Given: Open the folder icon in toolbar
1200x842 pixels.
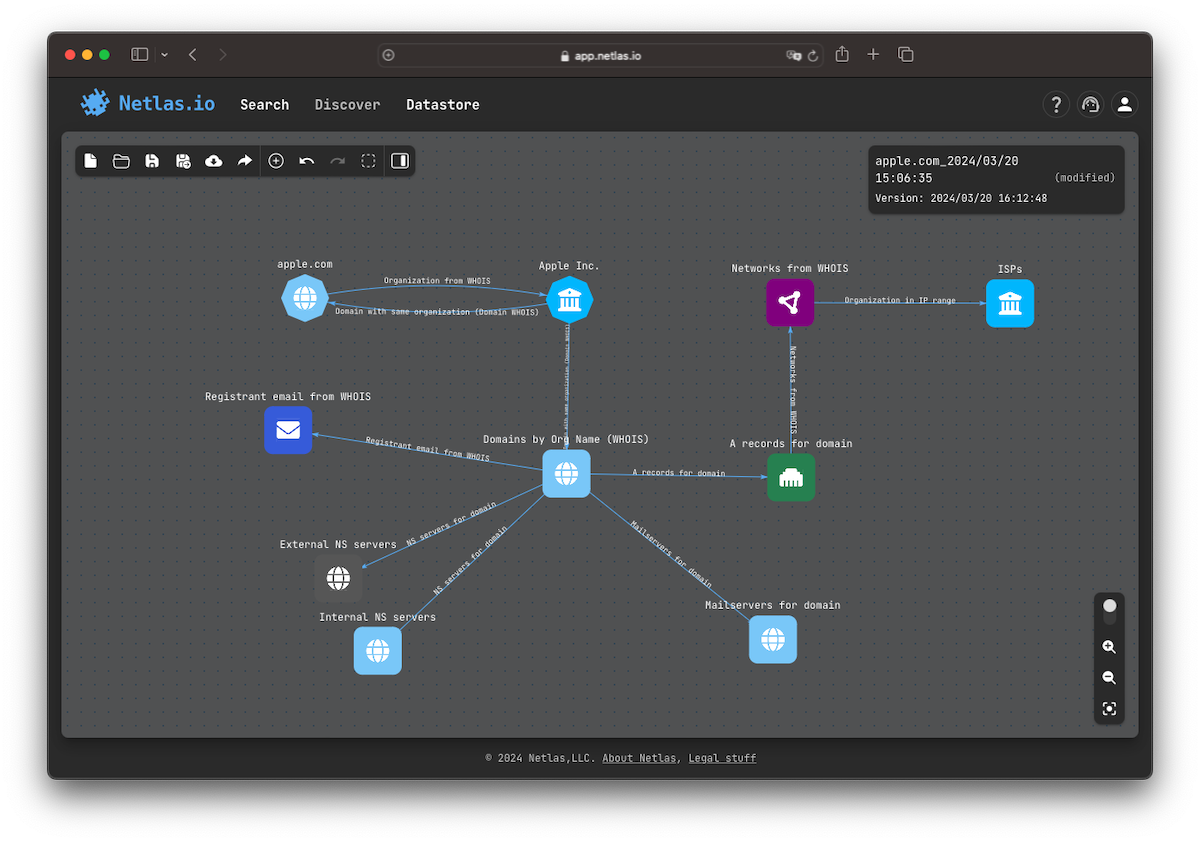Looking at the screenshot, I should tap(121, 161).
